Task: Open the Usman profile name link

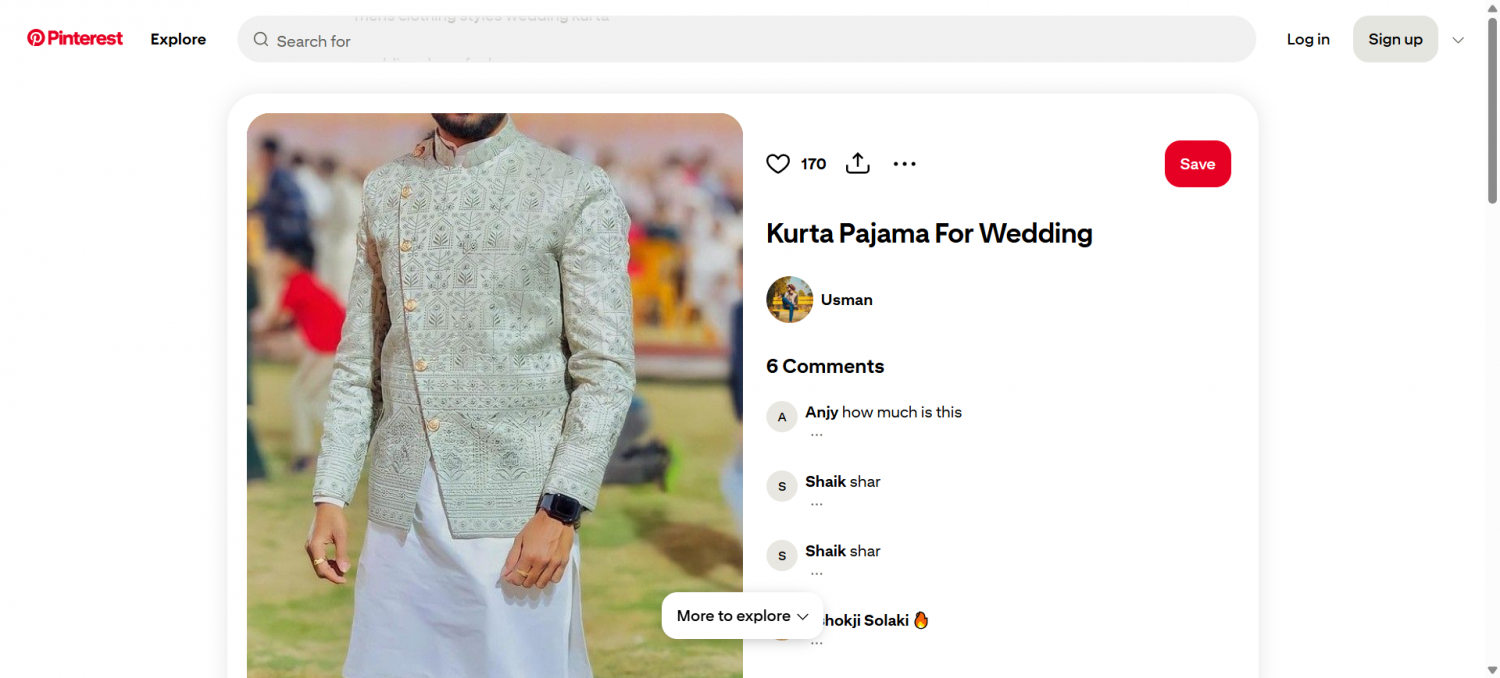Action: point(846,300)
